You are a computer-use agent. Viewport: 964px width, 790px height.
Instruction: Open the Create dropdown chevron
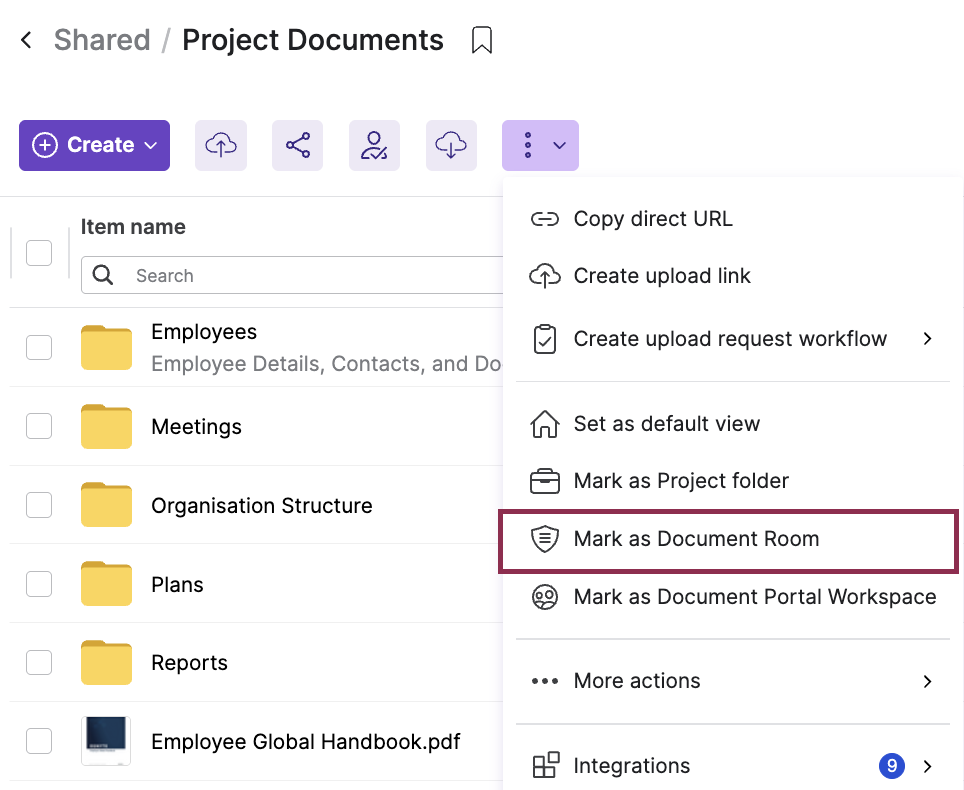pos(152,145)
